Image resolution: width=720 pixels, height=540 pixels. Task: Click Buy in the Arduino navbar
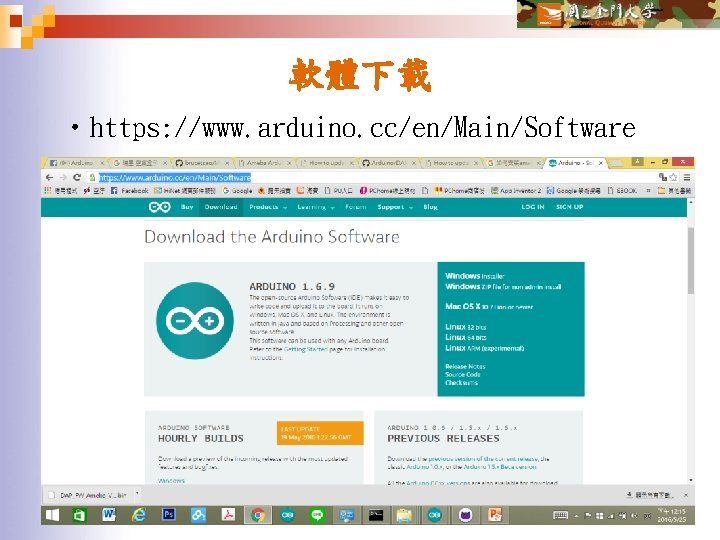pyautogui.click(x=187, y=207)
